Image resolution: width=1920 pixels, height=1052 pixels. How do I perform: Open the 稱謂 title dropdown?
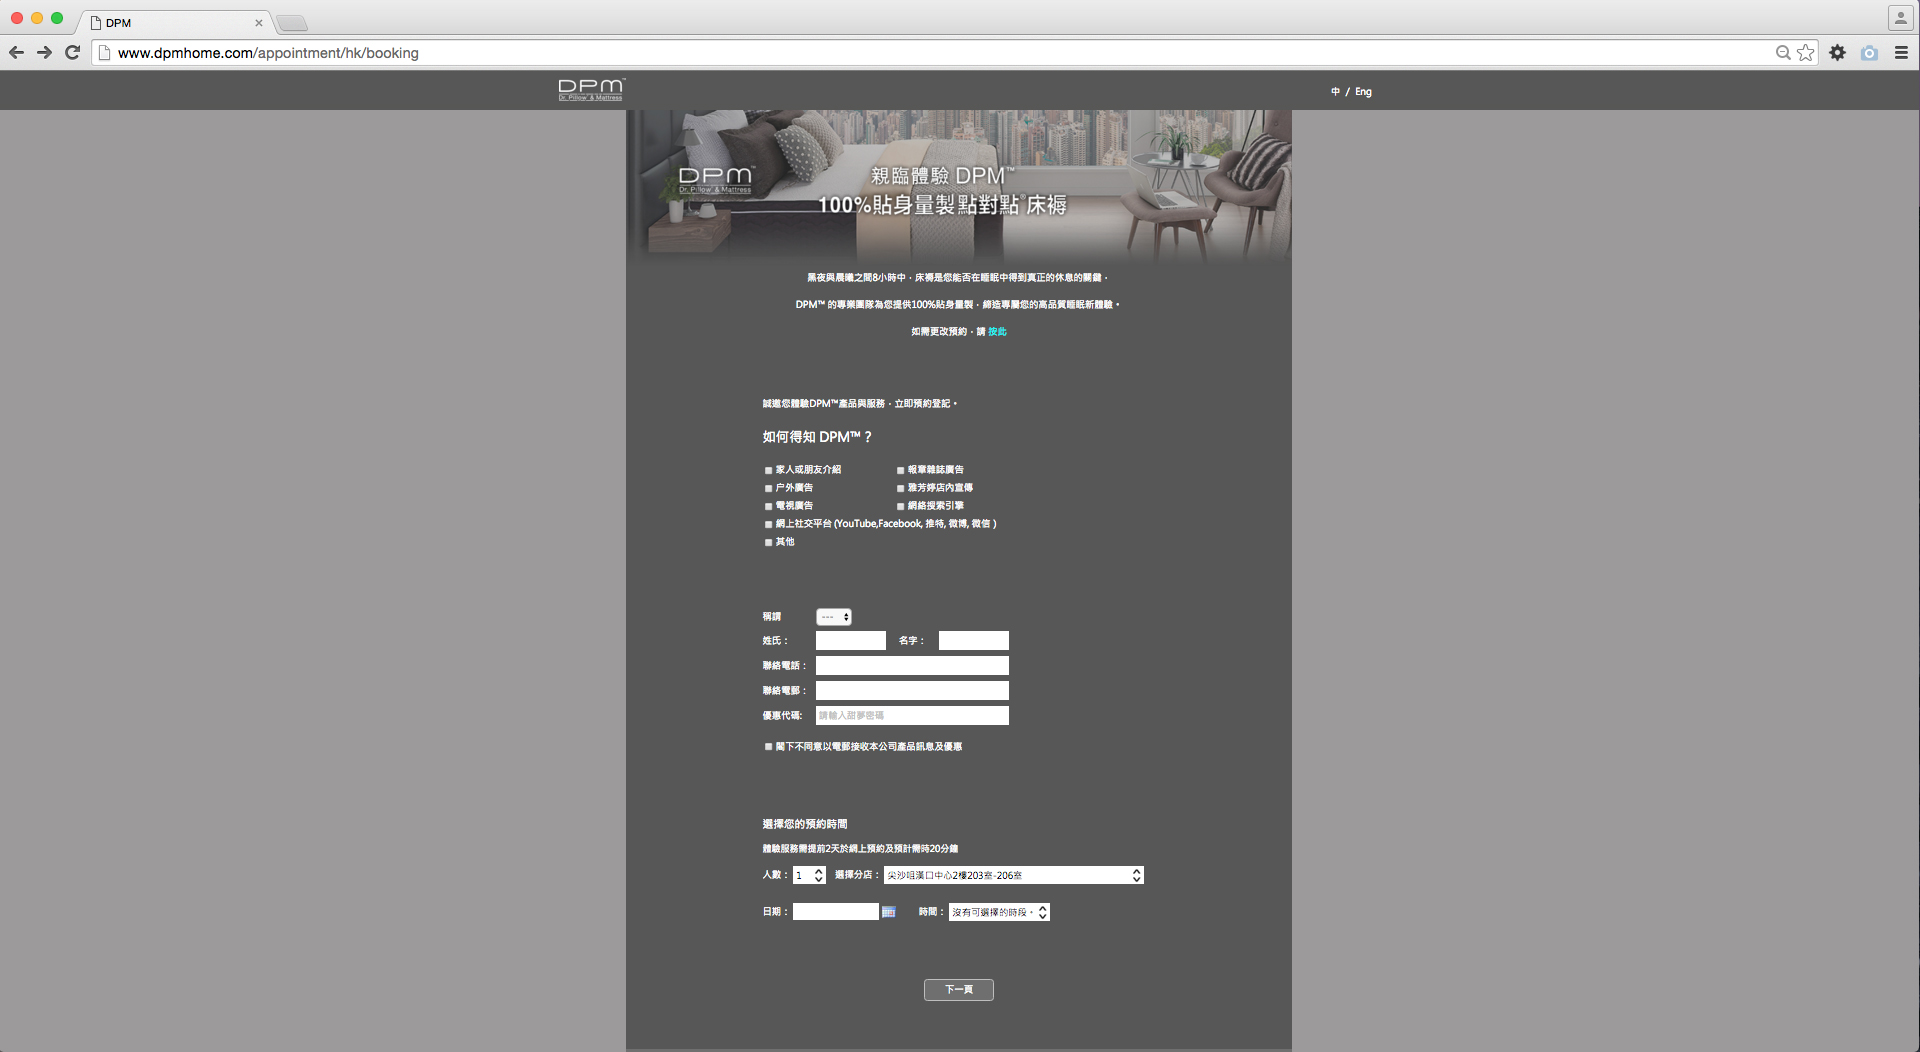[x=833, y=617]
